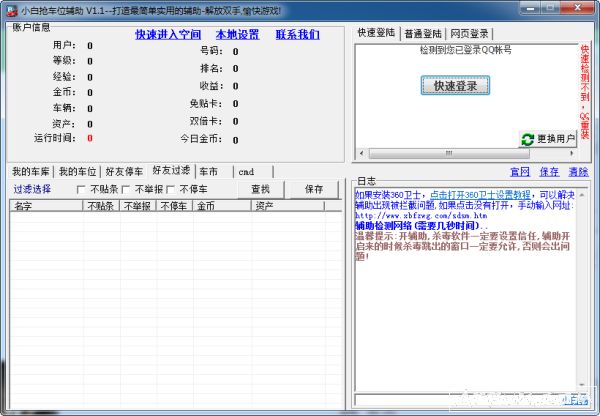Open the 点击打开360卫士设置教程 link
The width and height of the screenshot is (600, 416).
pyautogui.click(x=480, y=195)
